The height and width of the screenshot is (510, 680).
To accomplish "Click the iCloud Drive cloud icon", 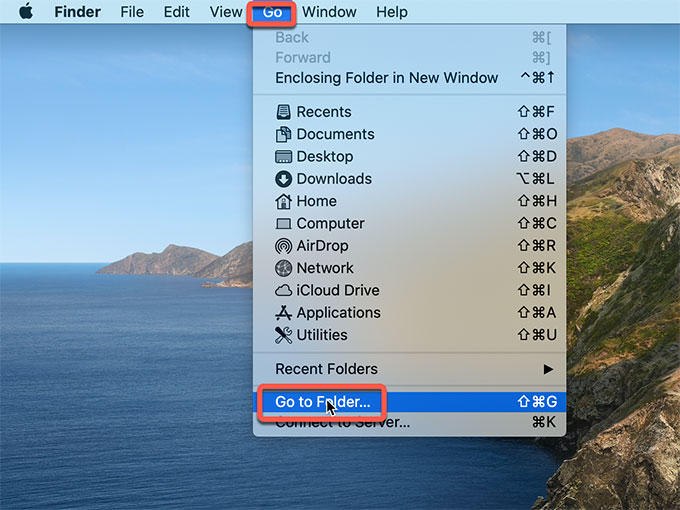I will [x=283, y=290].
